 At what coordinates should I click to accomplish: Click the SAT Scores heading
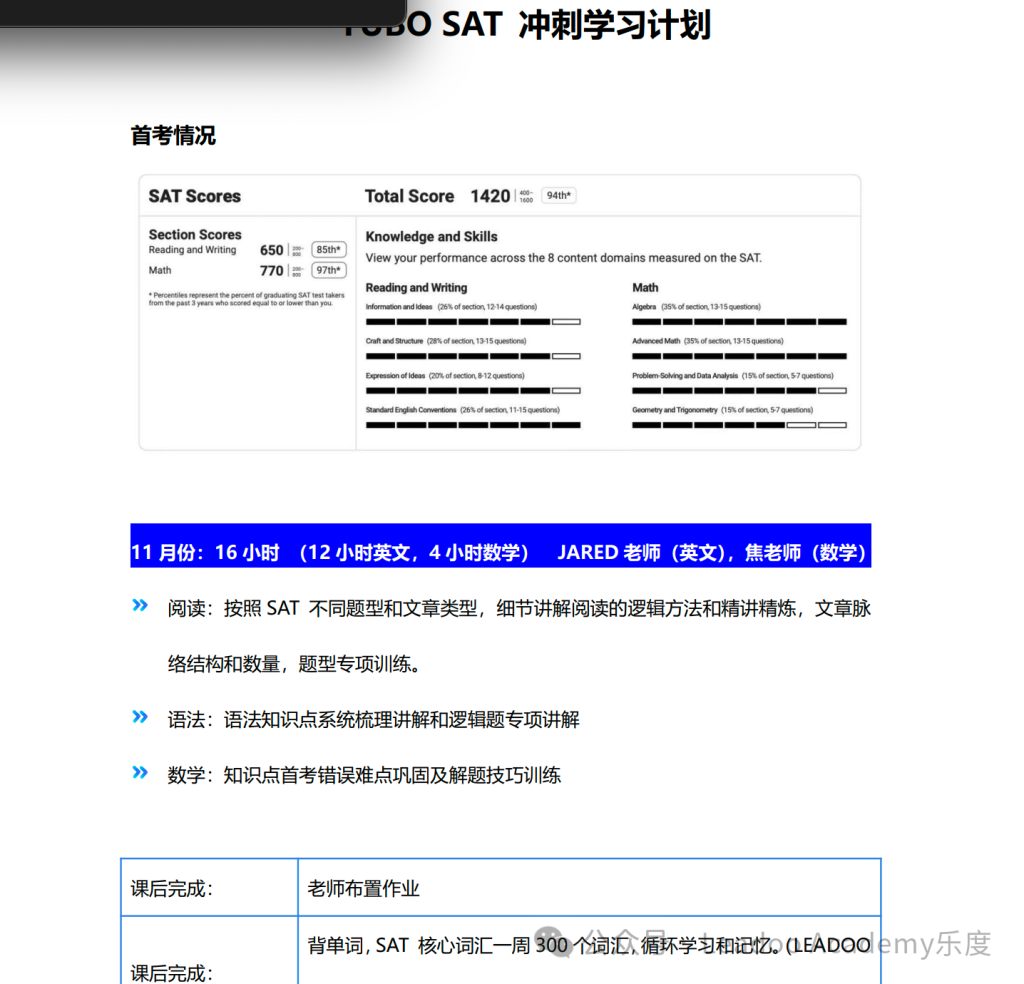point(195,196)
